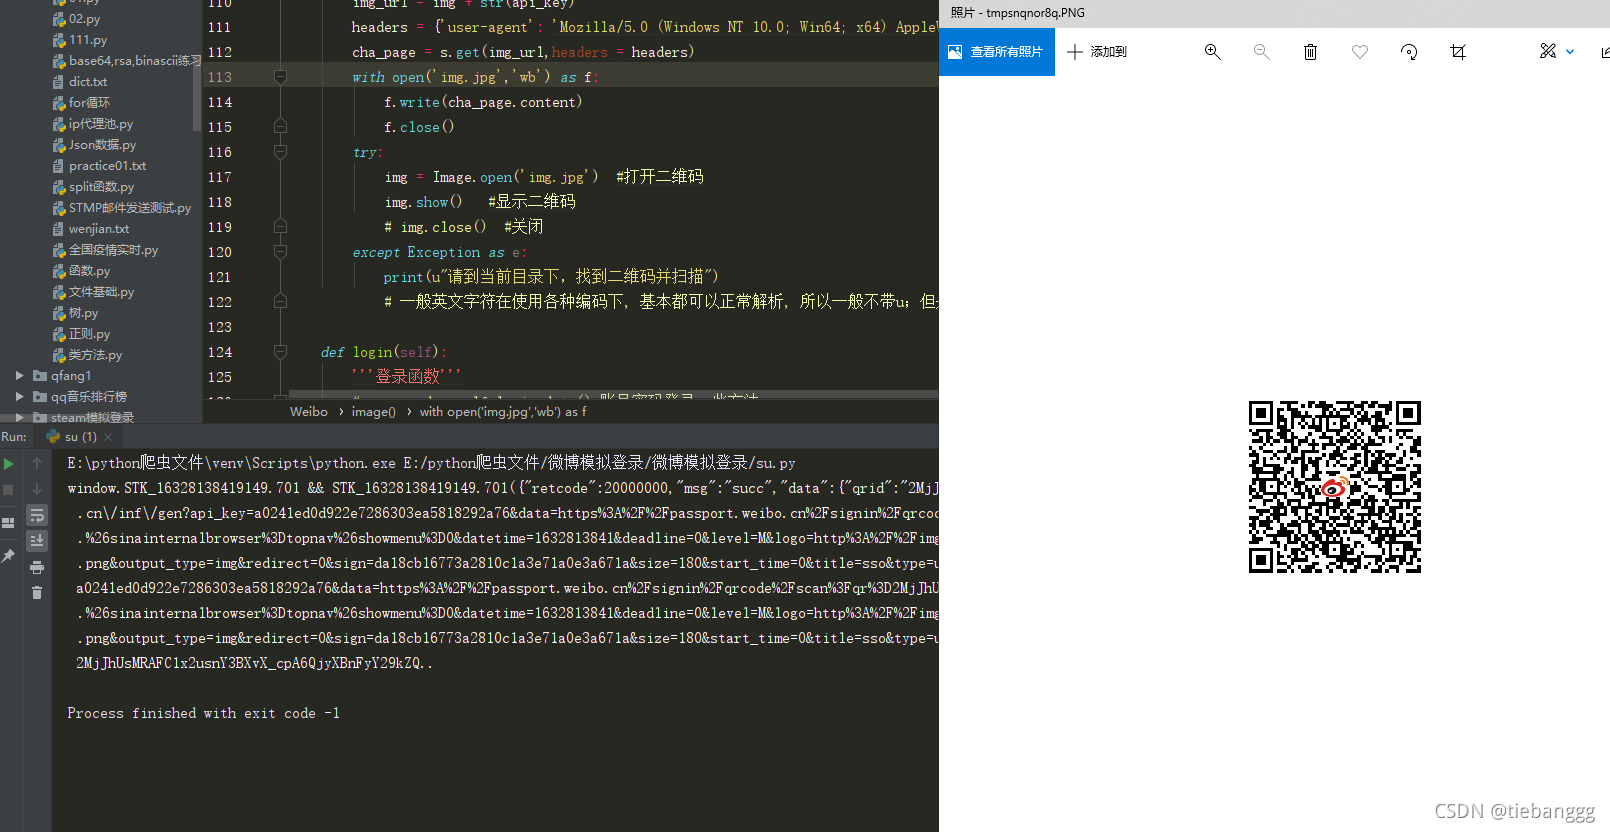This screenshot has width=1610, height=832.
Task: Click 添加到 button in Photos
Action: tap(1097, 52)
